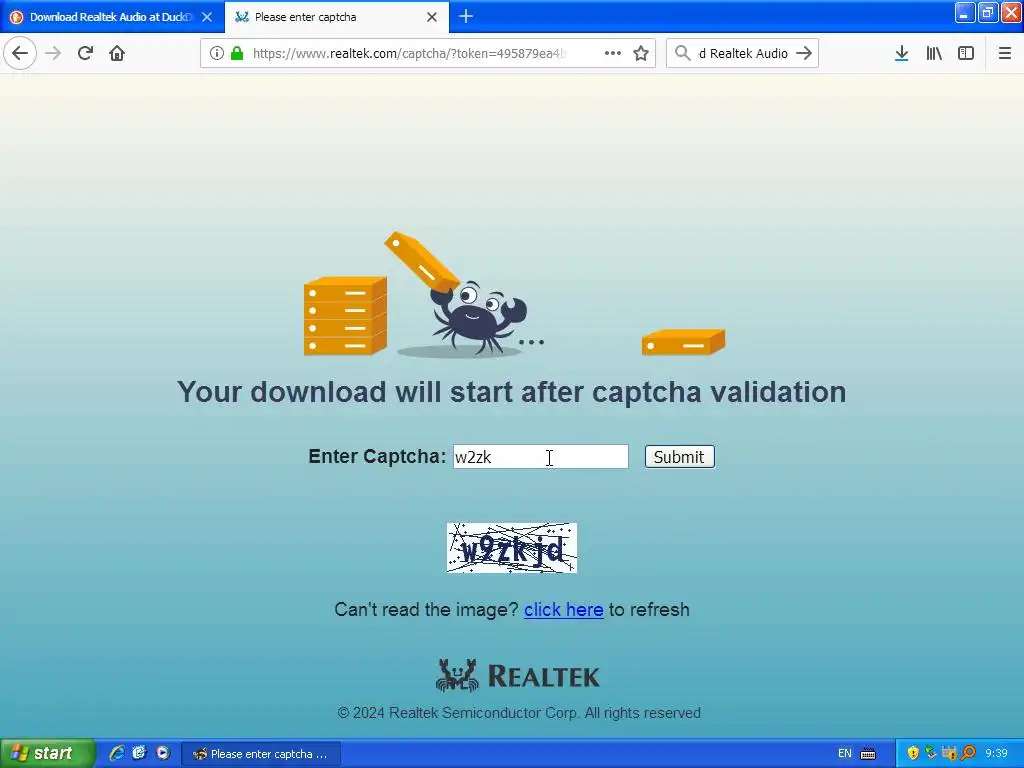Close the Please enter captcha tab
1024x768 pixels.
(432, 17)
